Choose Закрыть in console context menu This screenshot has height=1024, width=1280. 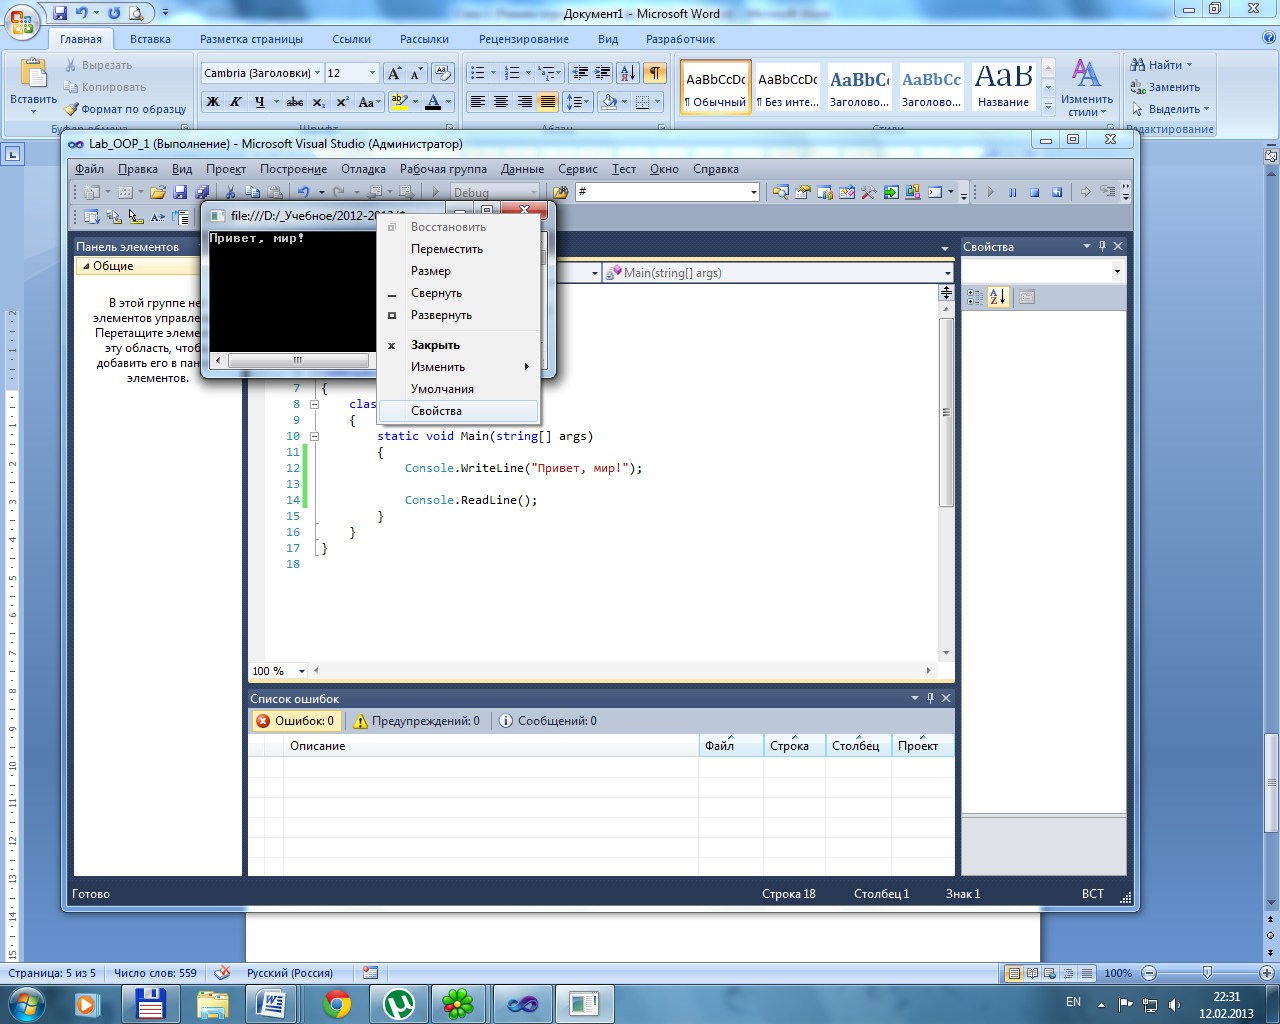[x=459, y=345]
